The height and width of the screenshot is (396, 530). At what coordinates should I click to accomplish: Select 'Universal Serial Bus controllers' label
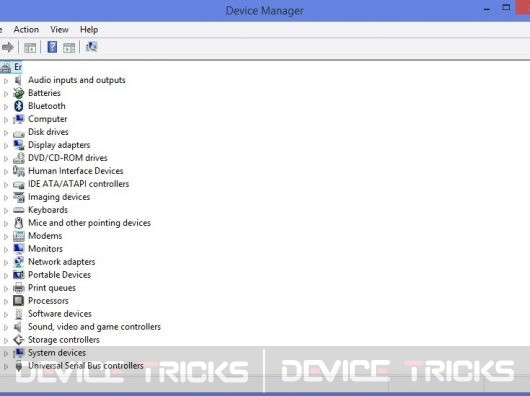click(x=86, y=366)
